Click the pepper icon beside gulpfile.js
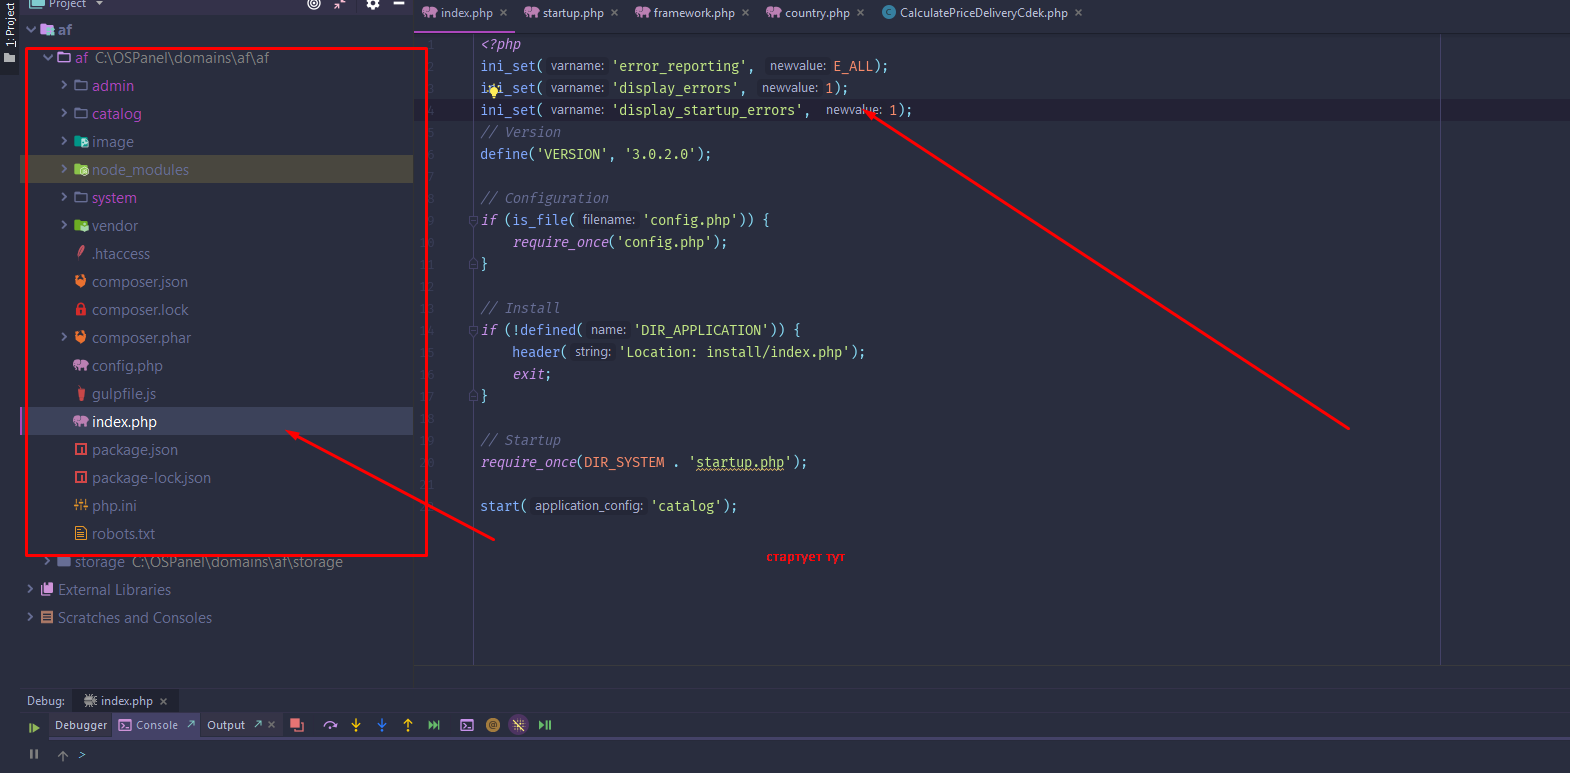The height and width of the screenshot is (773, 1570). pyautogui.click(x=81, y=393)
